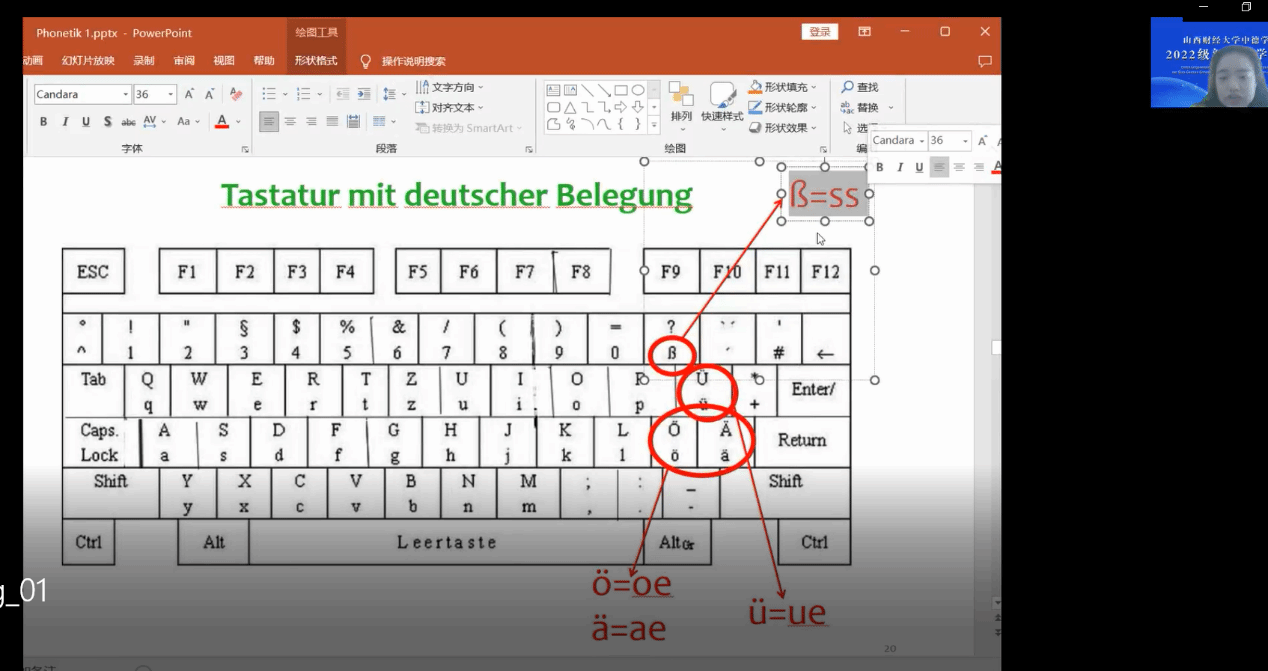The width and height of the screenshot is (1268, 671).
Task: Toggle Bold in the ribbon font group
Action: pos(43,122)
